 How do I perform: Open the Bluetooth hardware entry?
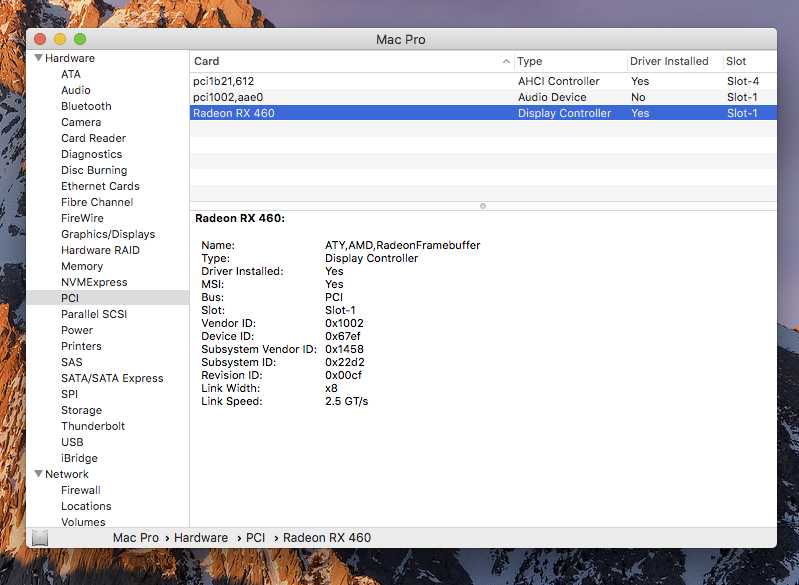(86, 106)
